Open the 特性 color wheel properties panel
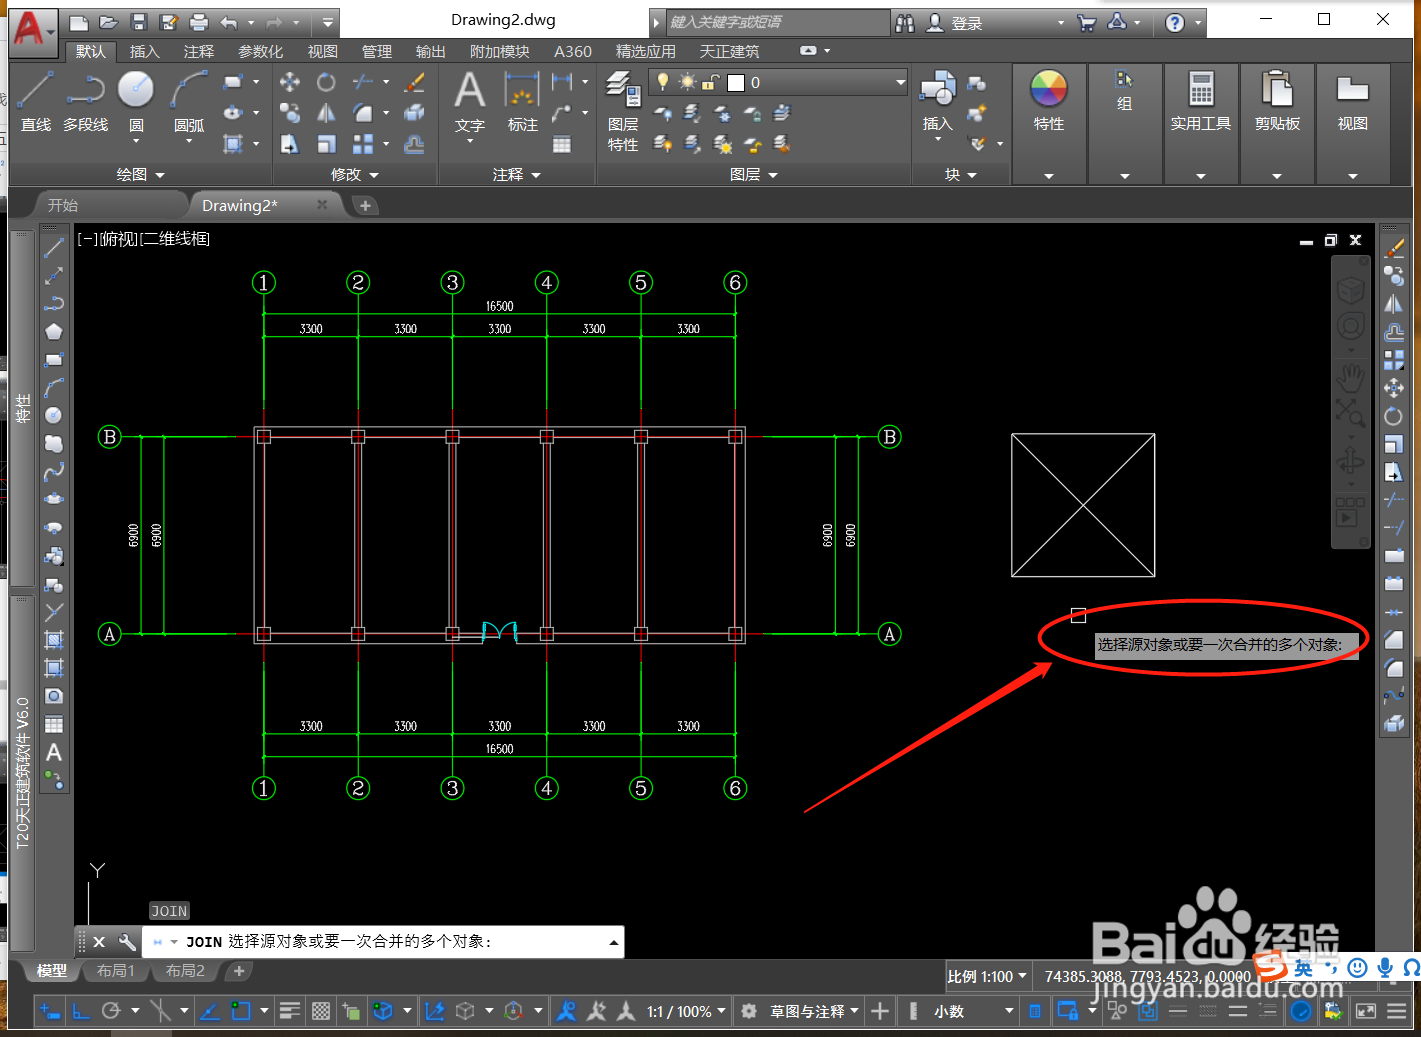Image resolution: width=1421 pixels, height=1037 pixels. pyautogui.click(x=1049, y=100)
